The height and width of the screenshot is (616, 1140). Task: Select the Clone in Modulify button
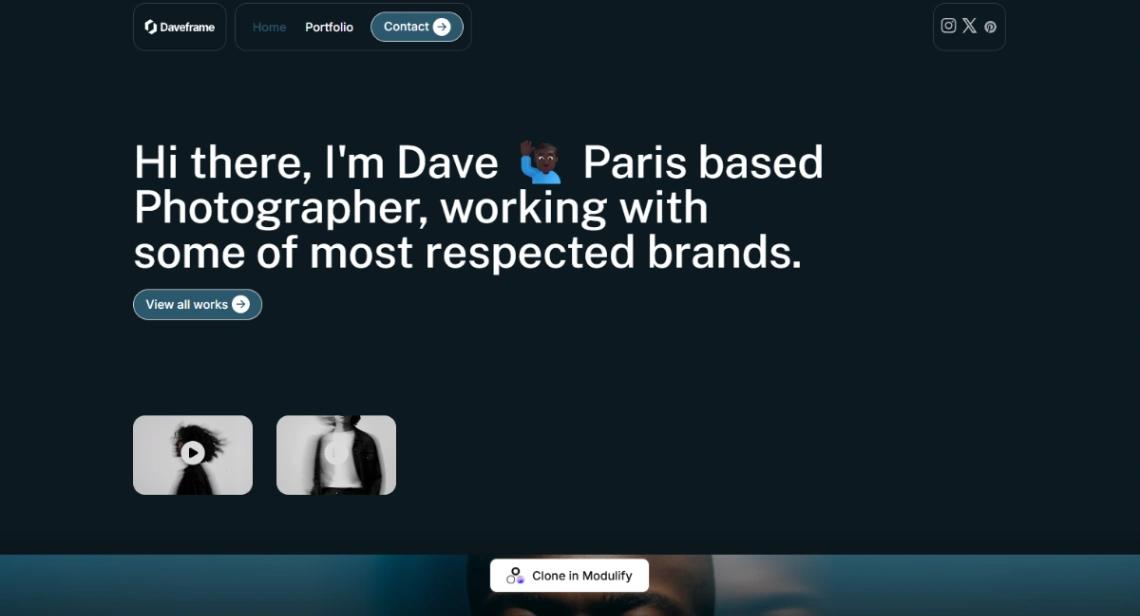pyautogui.click(x=569, y=575)
